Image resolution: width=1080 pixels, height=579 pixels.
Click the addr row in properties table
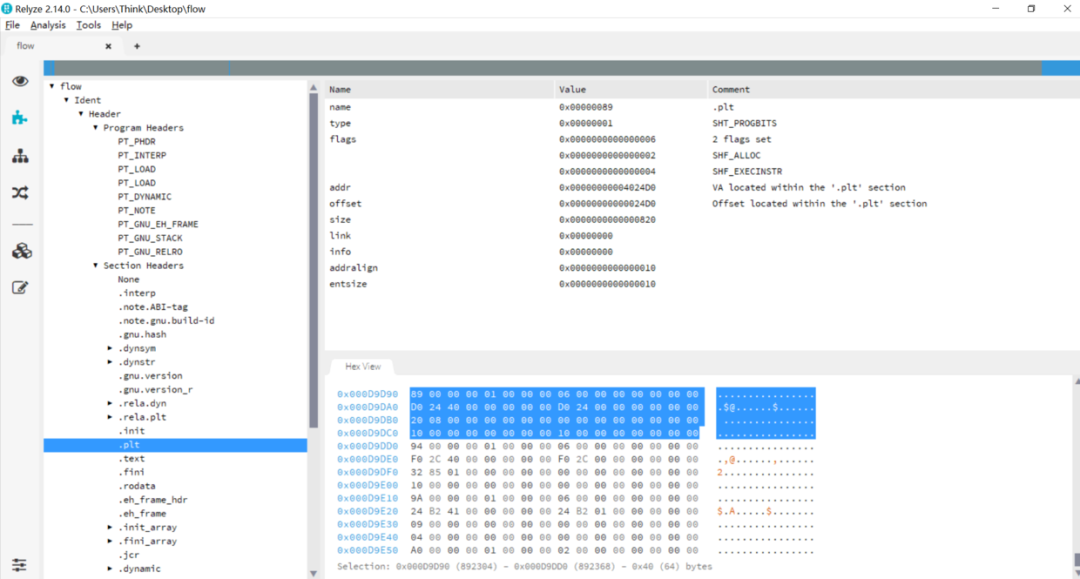coord(340,187)
